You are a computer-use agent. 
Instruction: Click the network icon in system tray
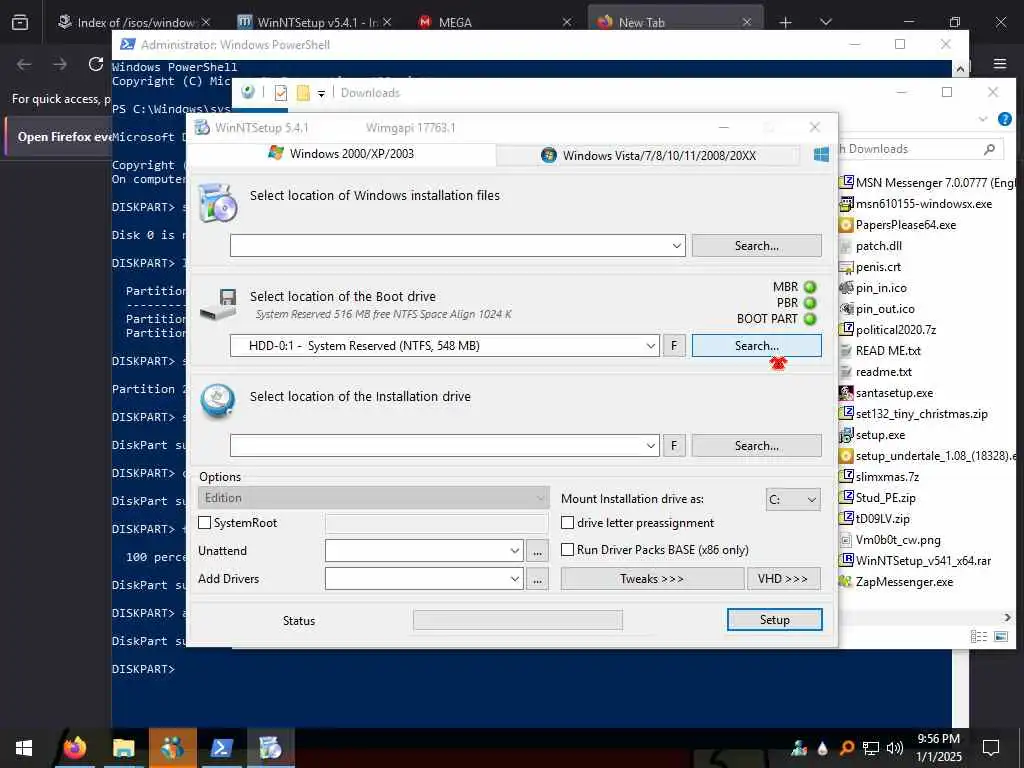tap(871, 748)
